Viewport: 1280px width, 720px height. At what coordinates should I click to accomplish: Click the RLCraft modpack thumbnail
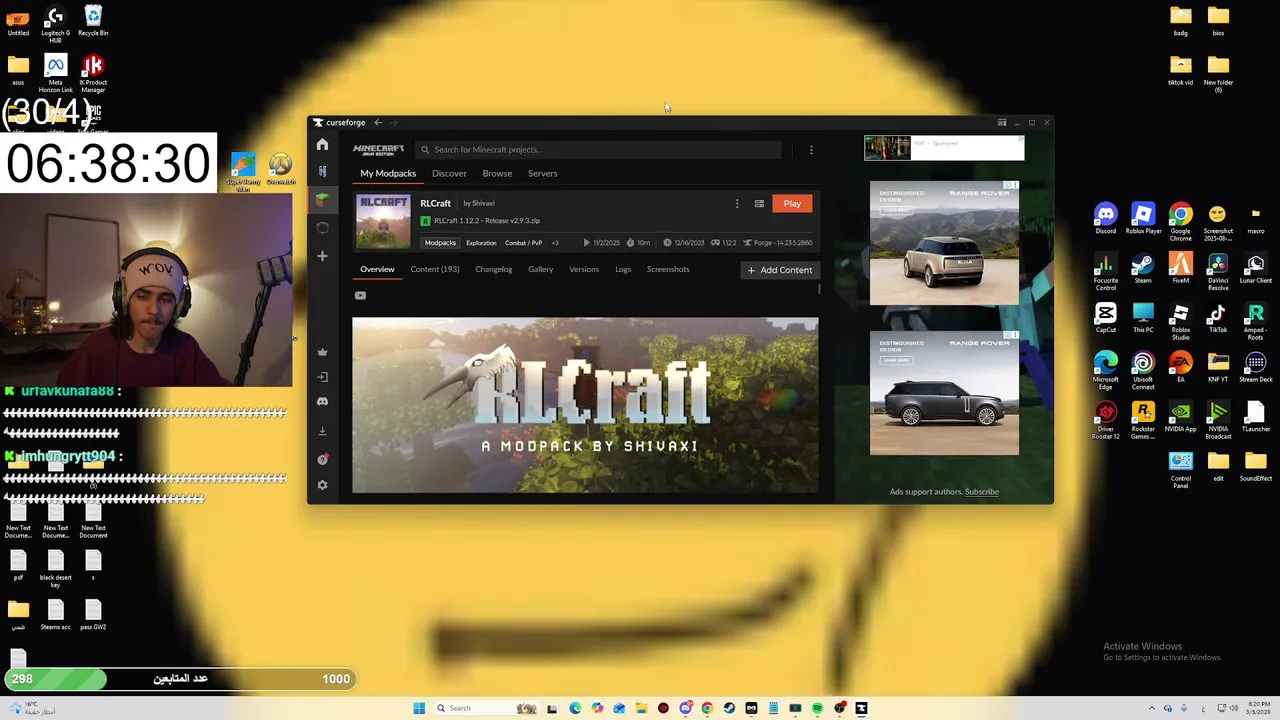[x=383, y=222]
